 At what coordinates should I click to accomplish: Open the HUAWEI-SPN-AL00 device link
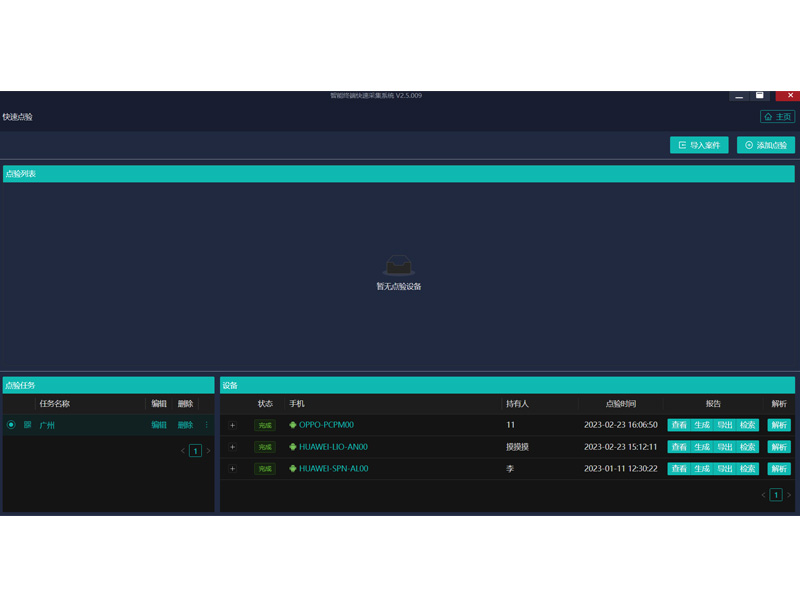[x=333, y=469]
